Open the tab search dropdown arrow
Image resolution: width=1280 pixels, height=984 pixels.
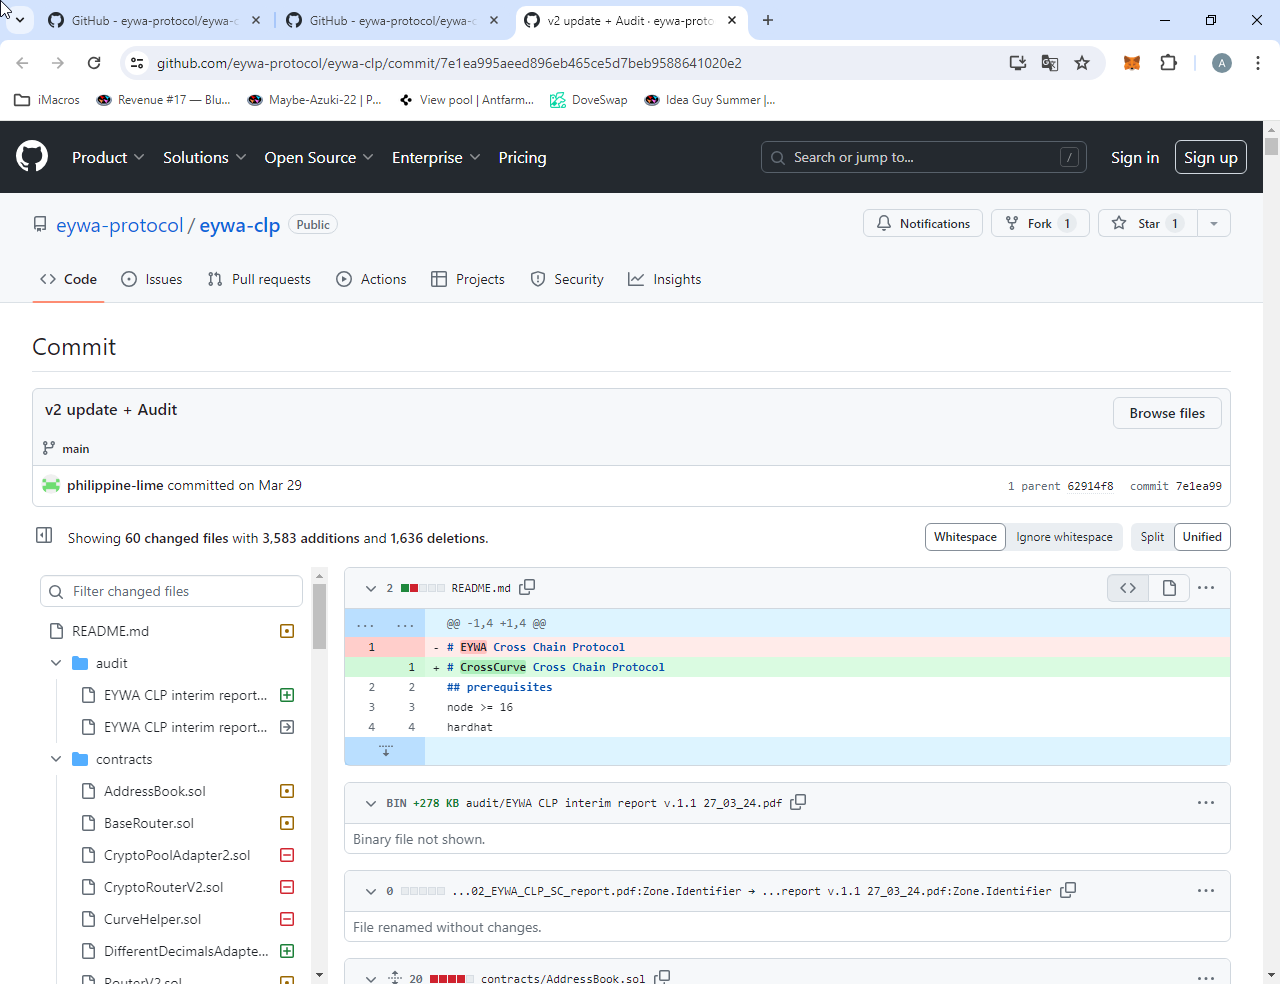pyautogui.click(x=19, y=20)
